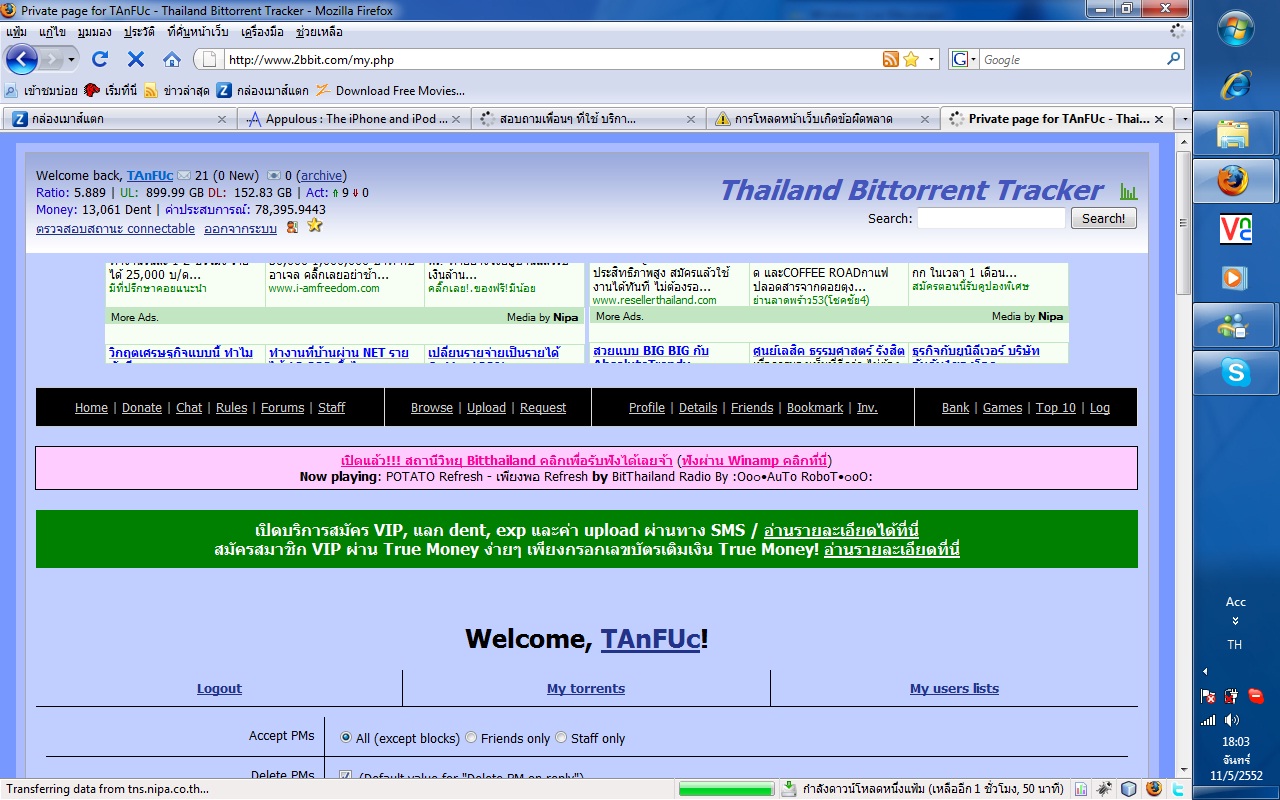Image resolution: width=1280 pixels, height=800 pixels.
Task: Click the gold star icon in the user panel
Action: [314, 226]
